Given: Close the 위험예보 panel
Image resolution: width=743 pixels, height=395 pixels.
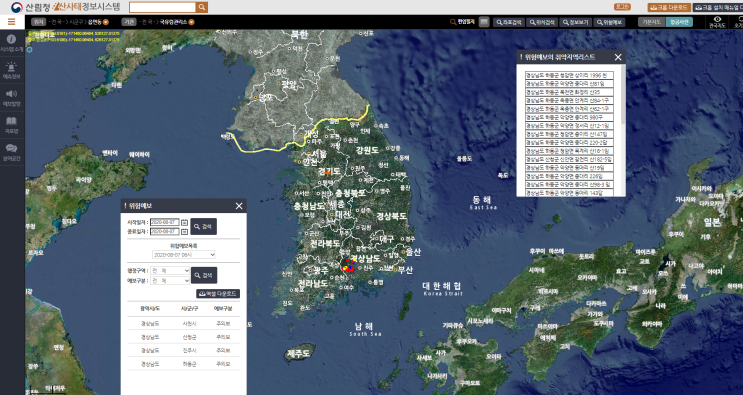Looking at the screenshot, I should click(239, 206).
